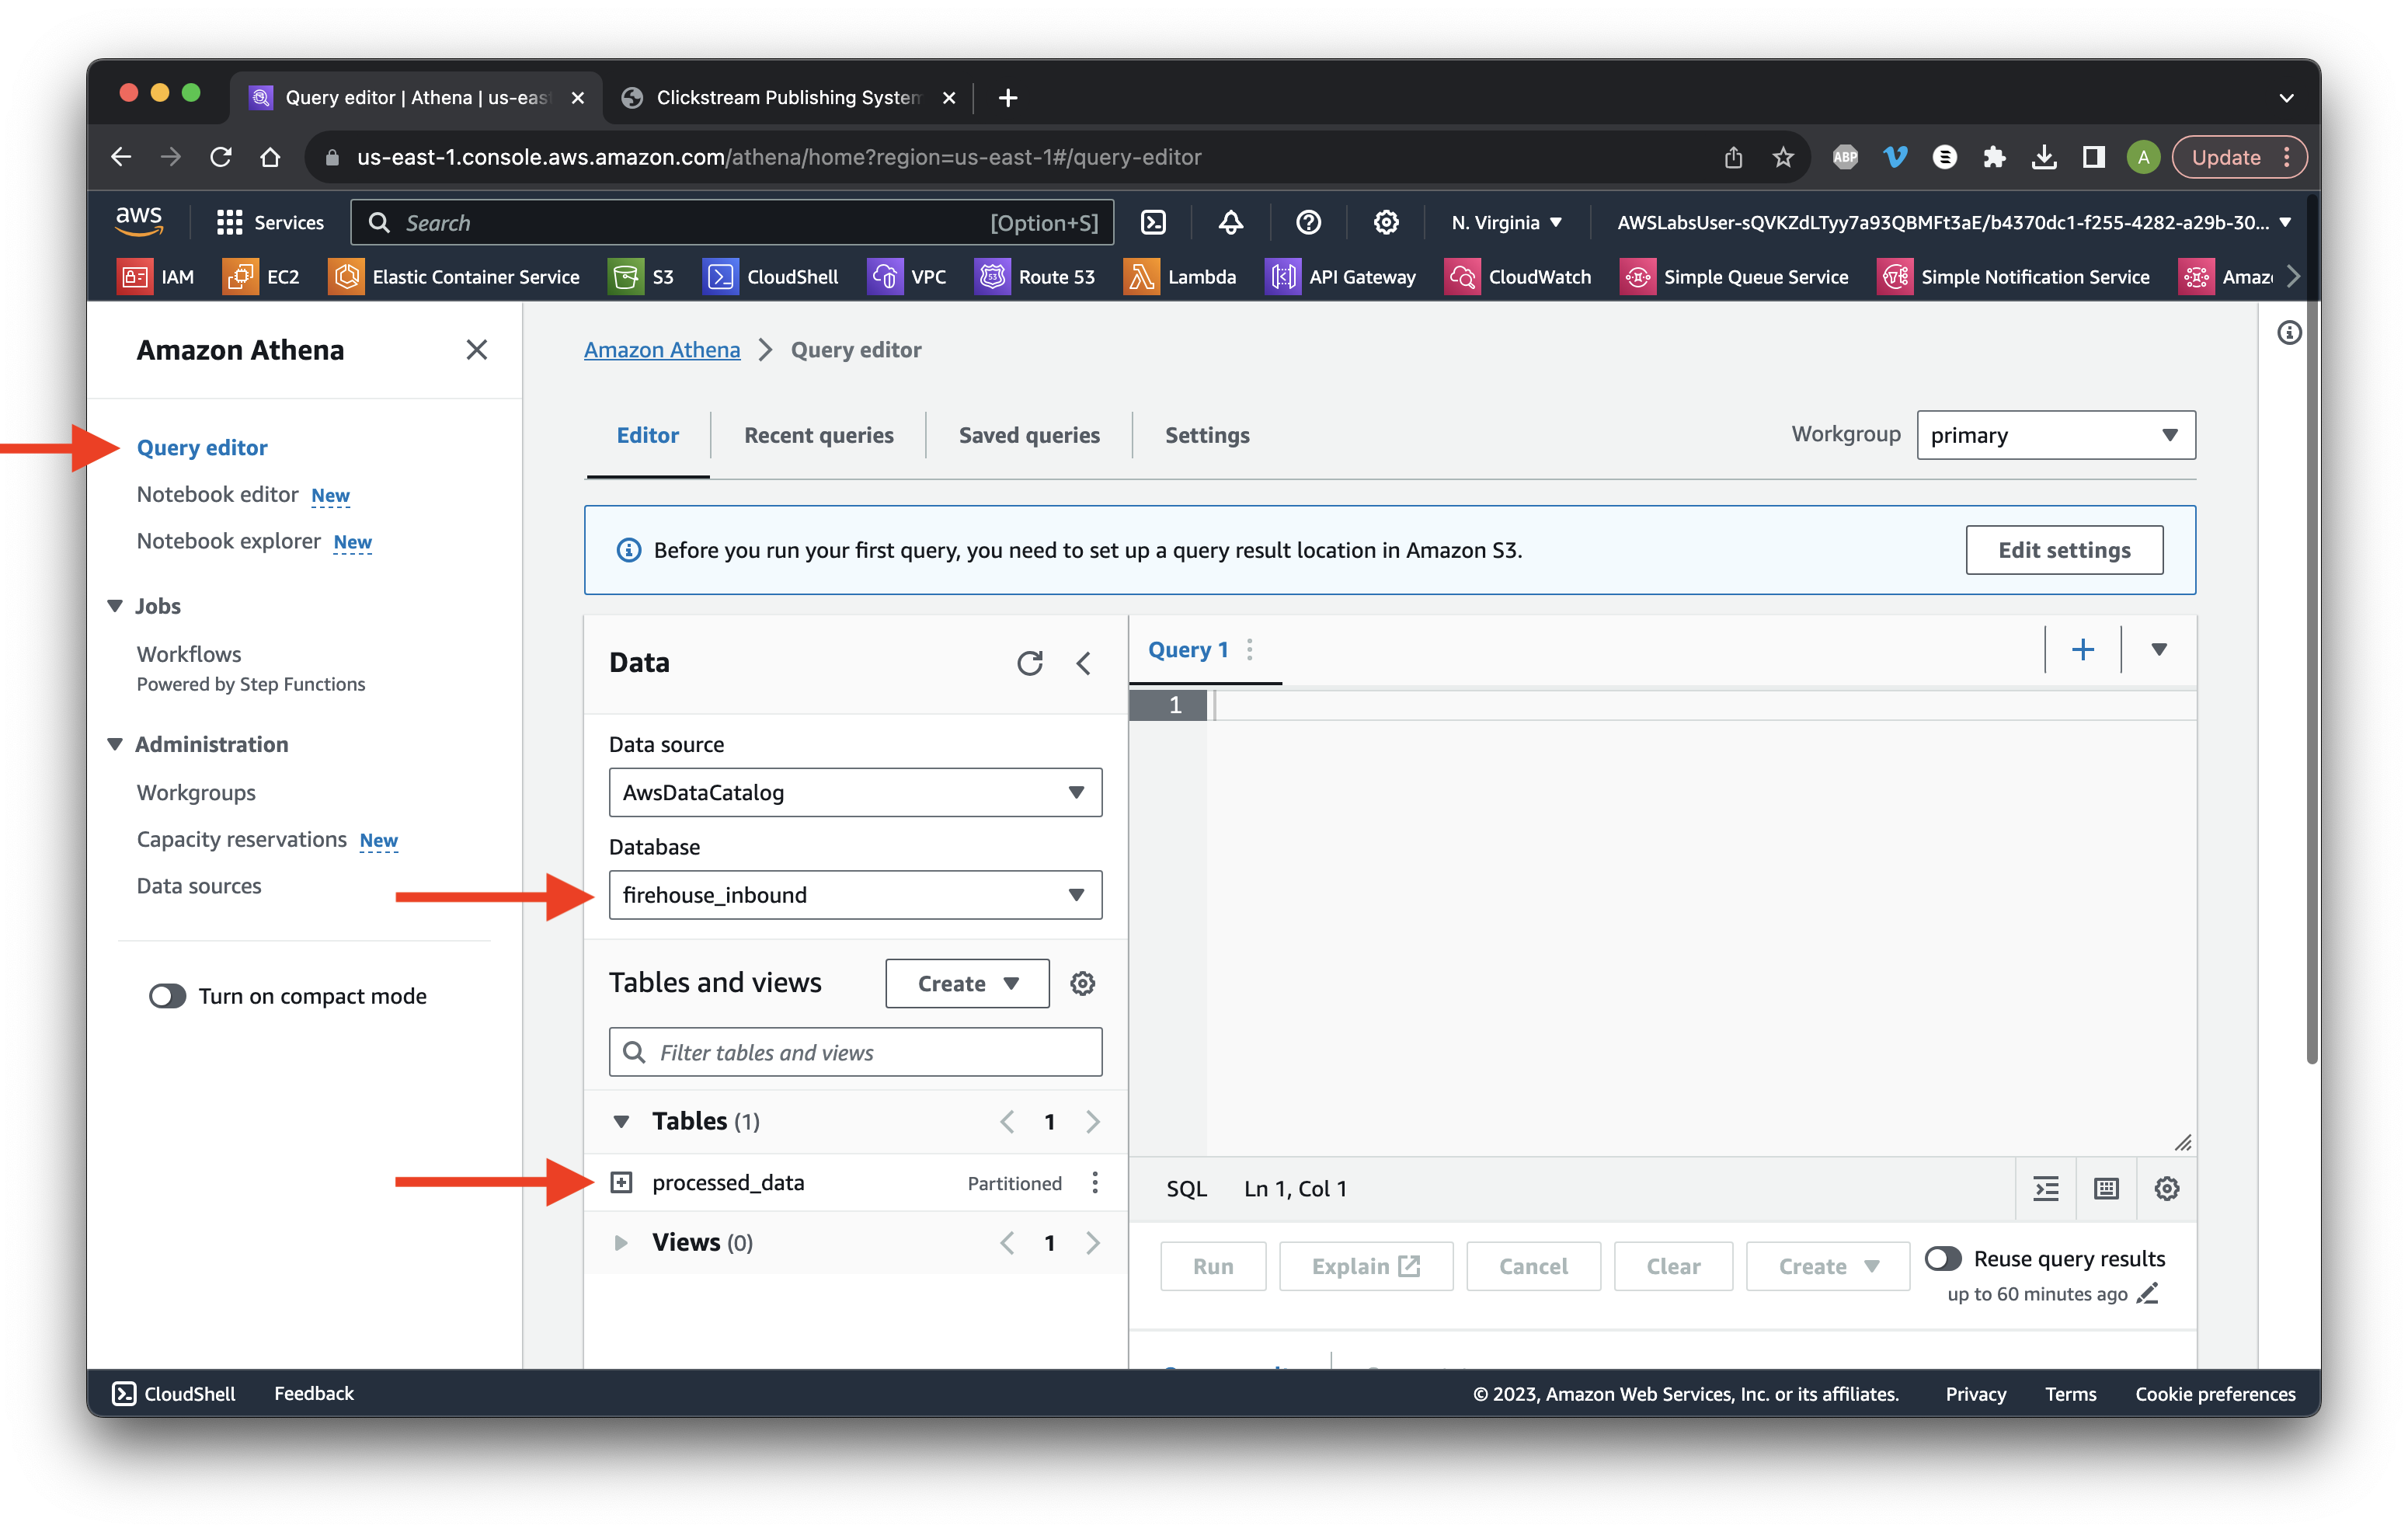This screenshot has width=2408, height=1532.
Task: Open the Database firehouse_inbound dropdown
Action: pos(855,895)
